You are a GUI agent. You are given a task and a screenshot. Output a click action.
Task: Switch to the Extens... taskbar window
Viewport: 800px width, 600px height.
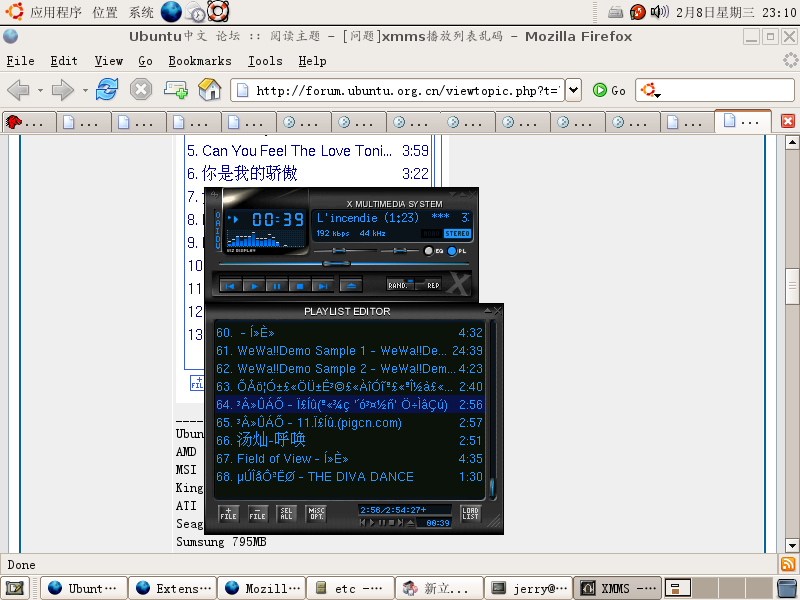point(172,588)
